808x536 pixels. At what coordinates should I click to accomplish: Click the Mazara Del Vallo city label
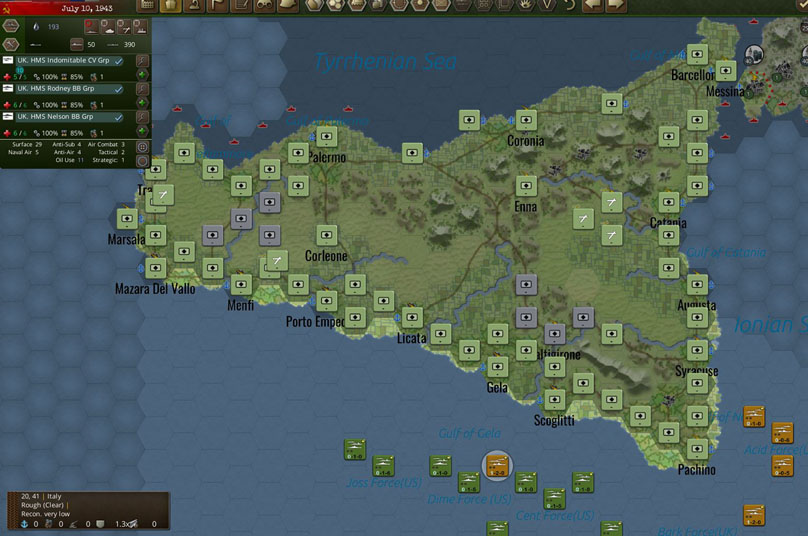(155, 289)
